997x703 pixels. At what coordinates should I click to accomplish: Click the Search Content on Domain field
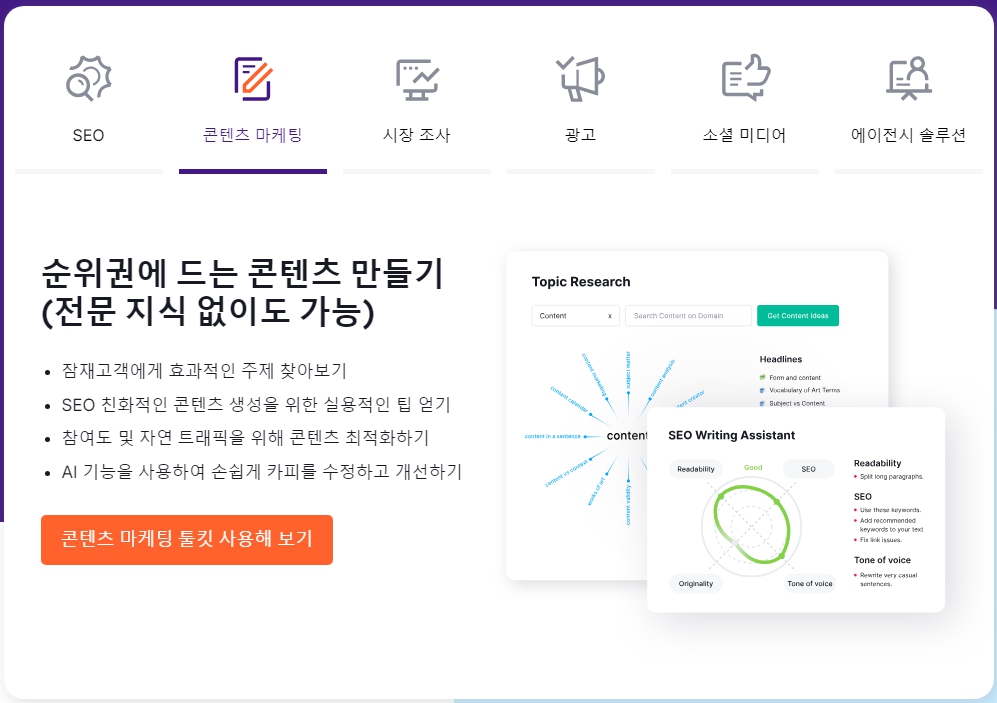pos(689,316)
